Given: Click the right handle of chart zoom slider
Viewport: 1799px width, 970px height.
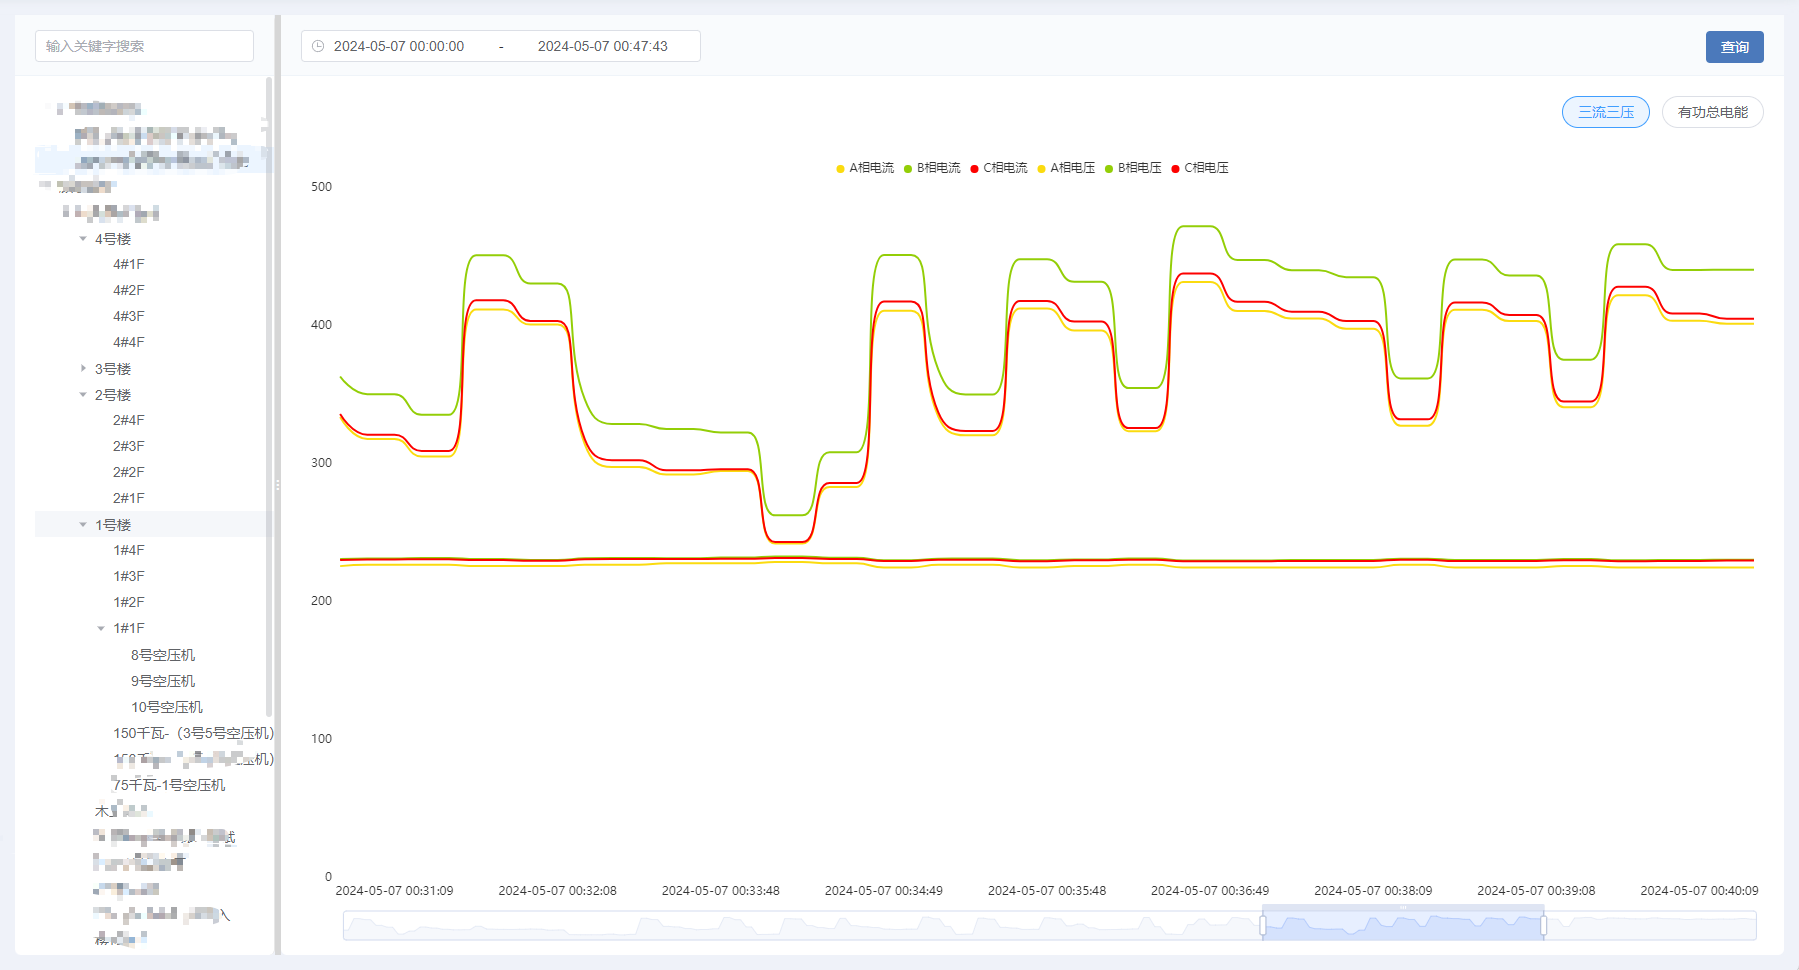Looking at the screenshot, I should 1544,926.
